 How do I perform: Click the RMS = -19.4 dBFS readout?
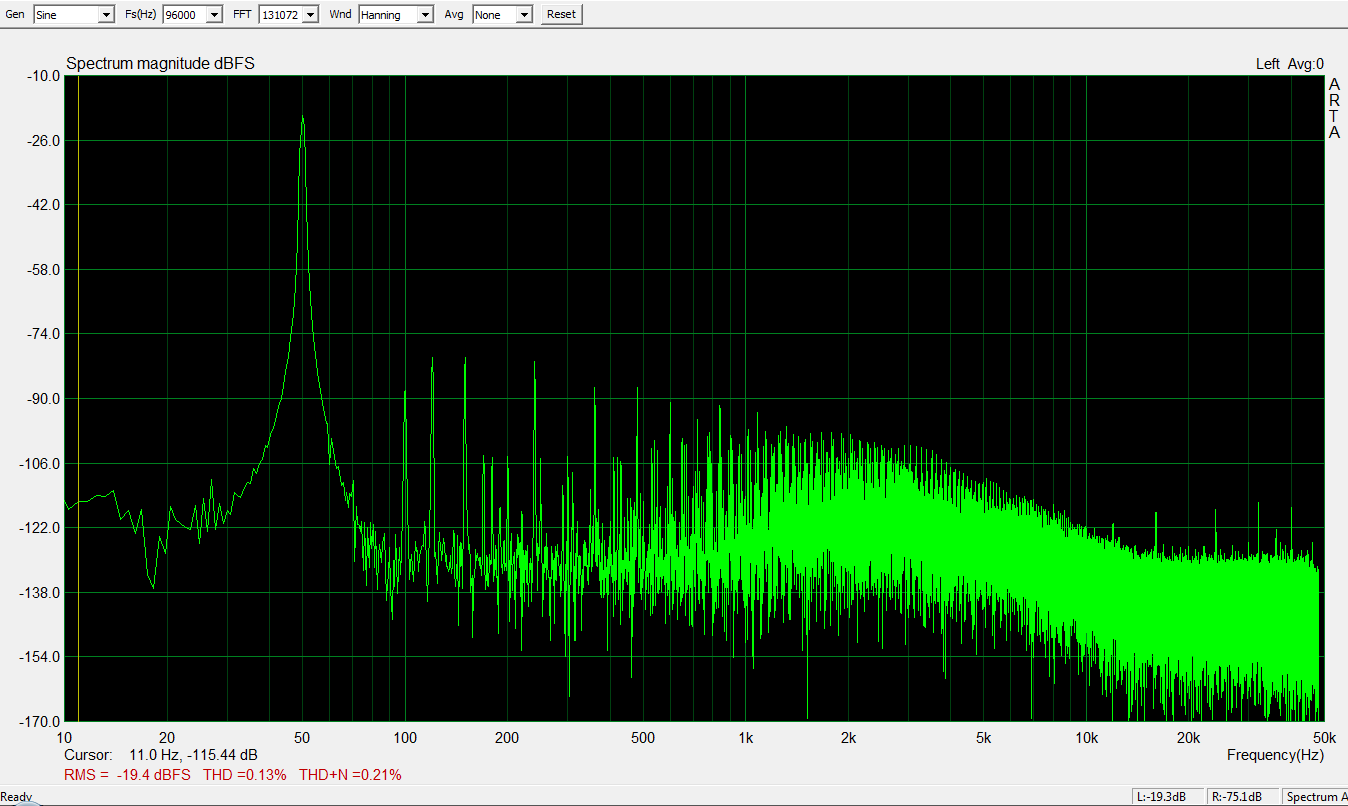(128, 775)
